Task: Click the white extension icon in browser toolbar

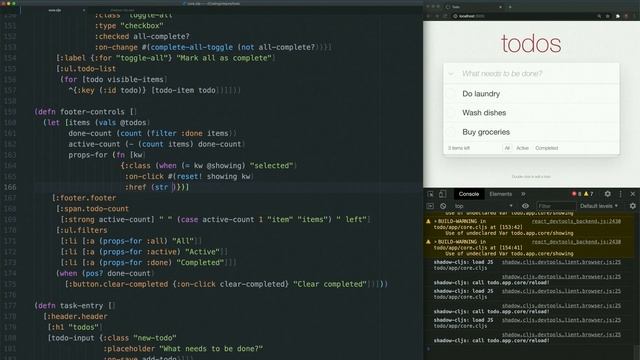Action: [618, 16]
